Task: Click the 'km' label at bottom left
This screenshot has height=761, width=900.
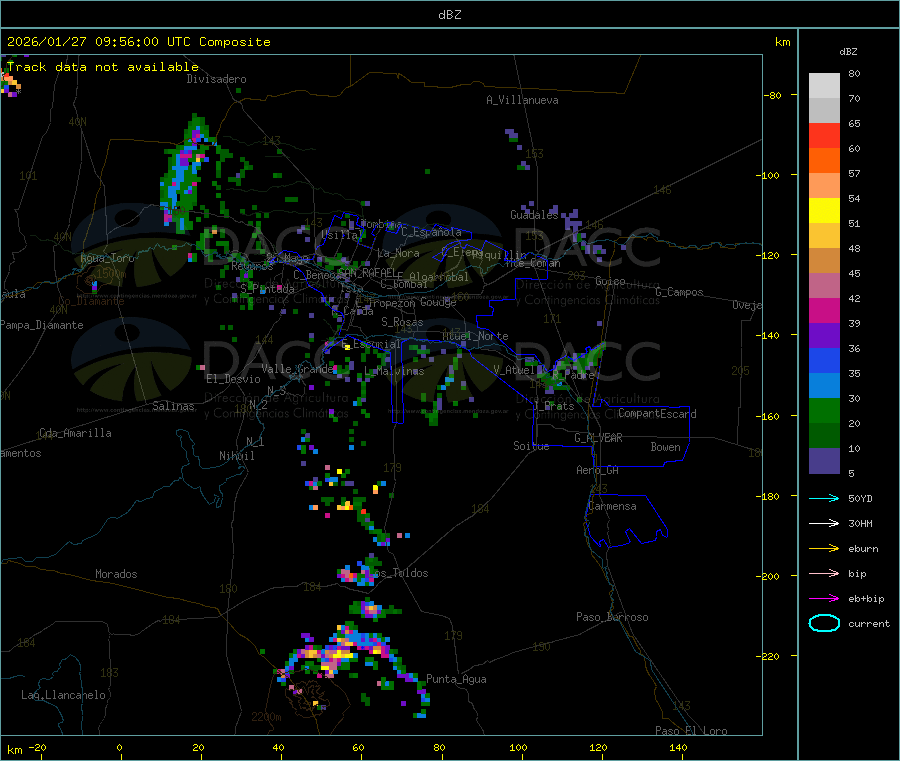Action: (x=14, y=750)
